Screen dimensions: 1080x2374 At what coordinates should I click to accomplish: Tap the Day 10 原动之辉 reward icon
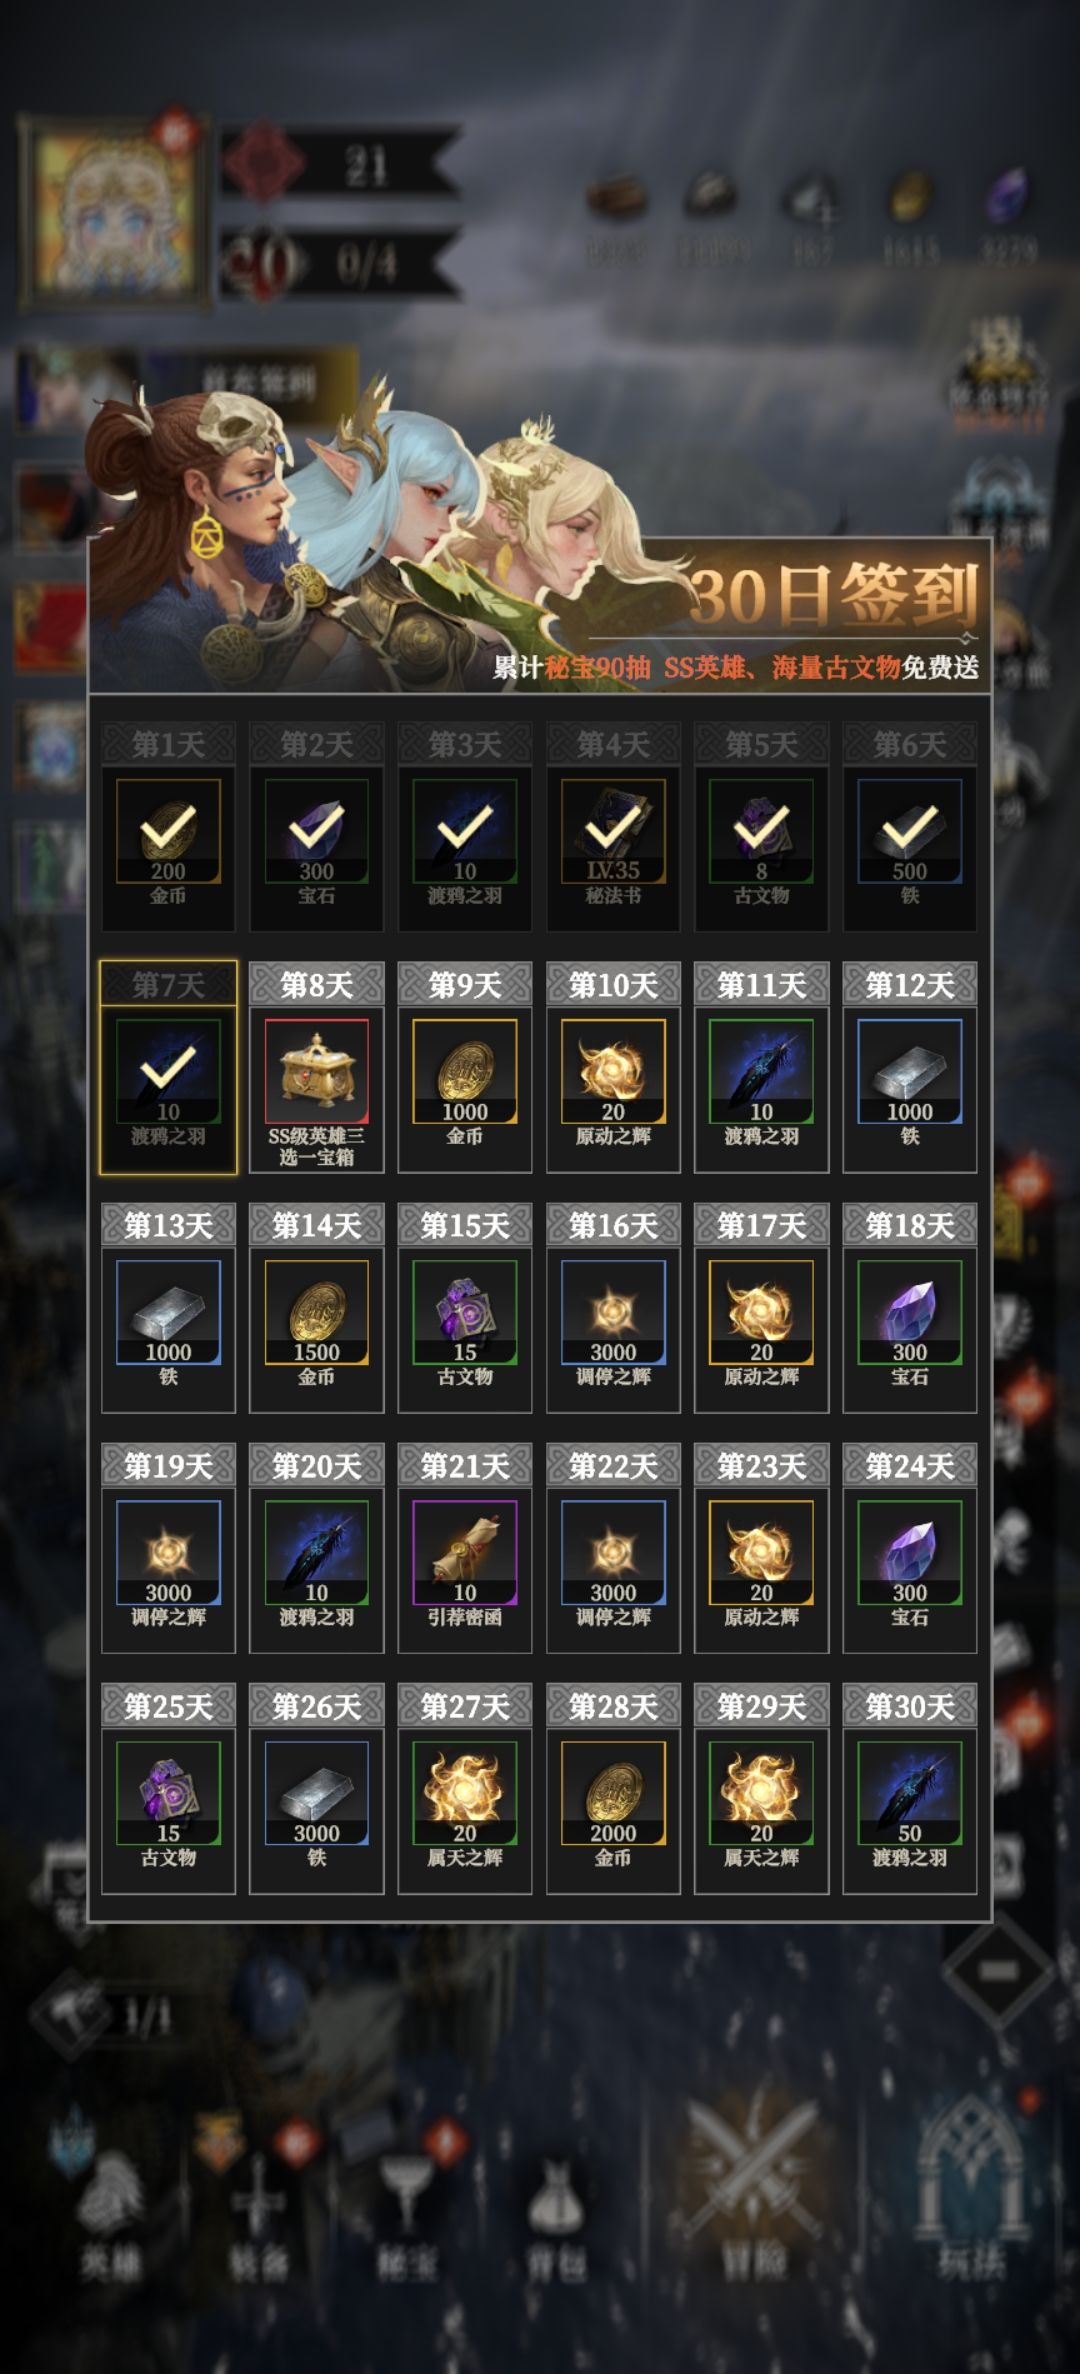[613, 1071]
